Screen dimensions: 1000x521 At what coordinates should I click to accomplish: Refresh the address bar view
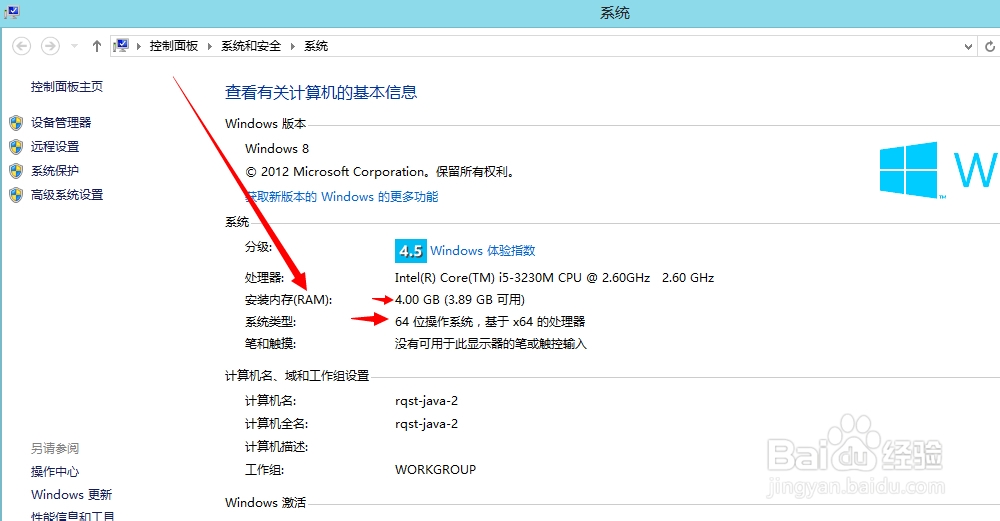point(989,46)
